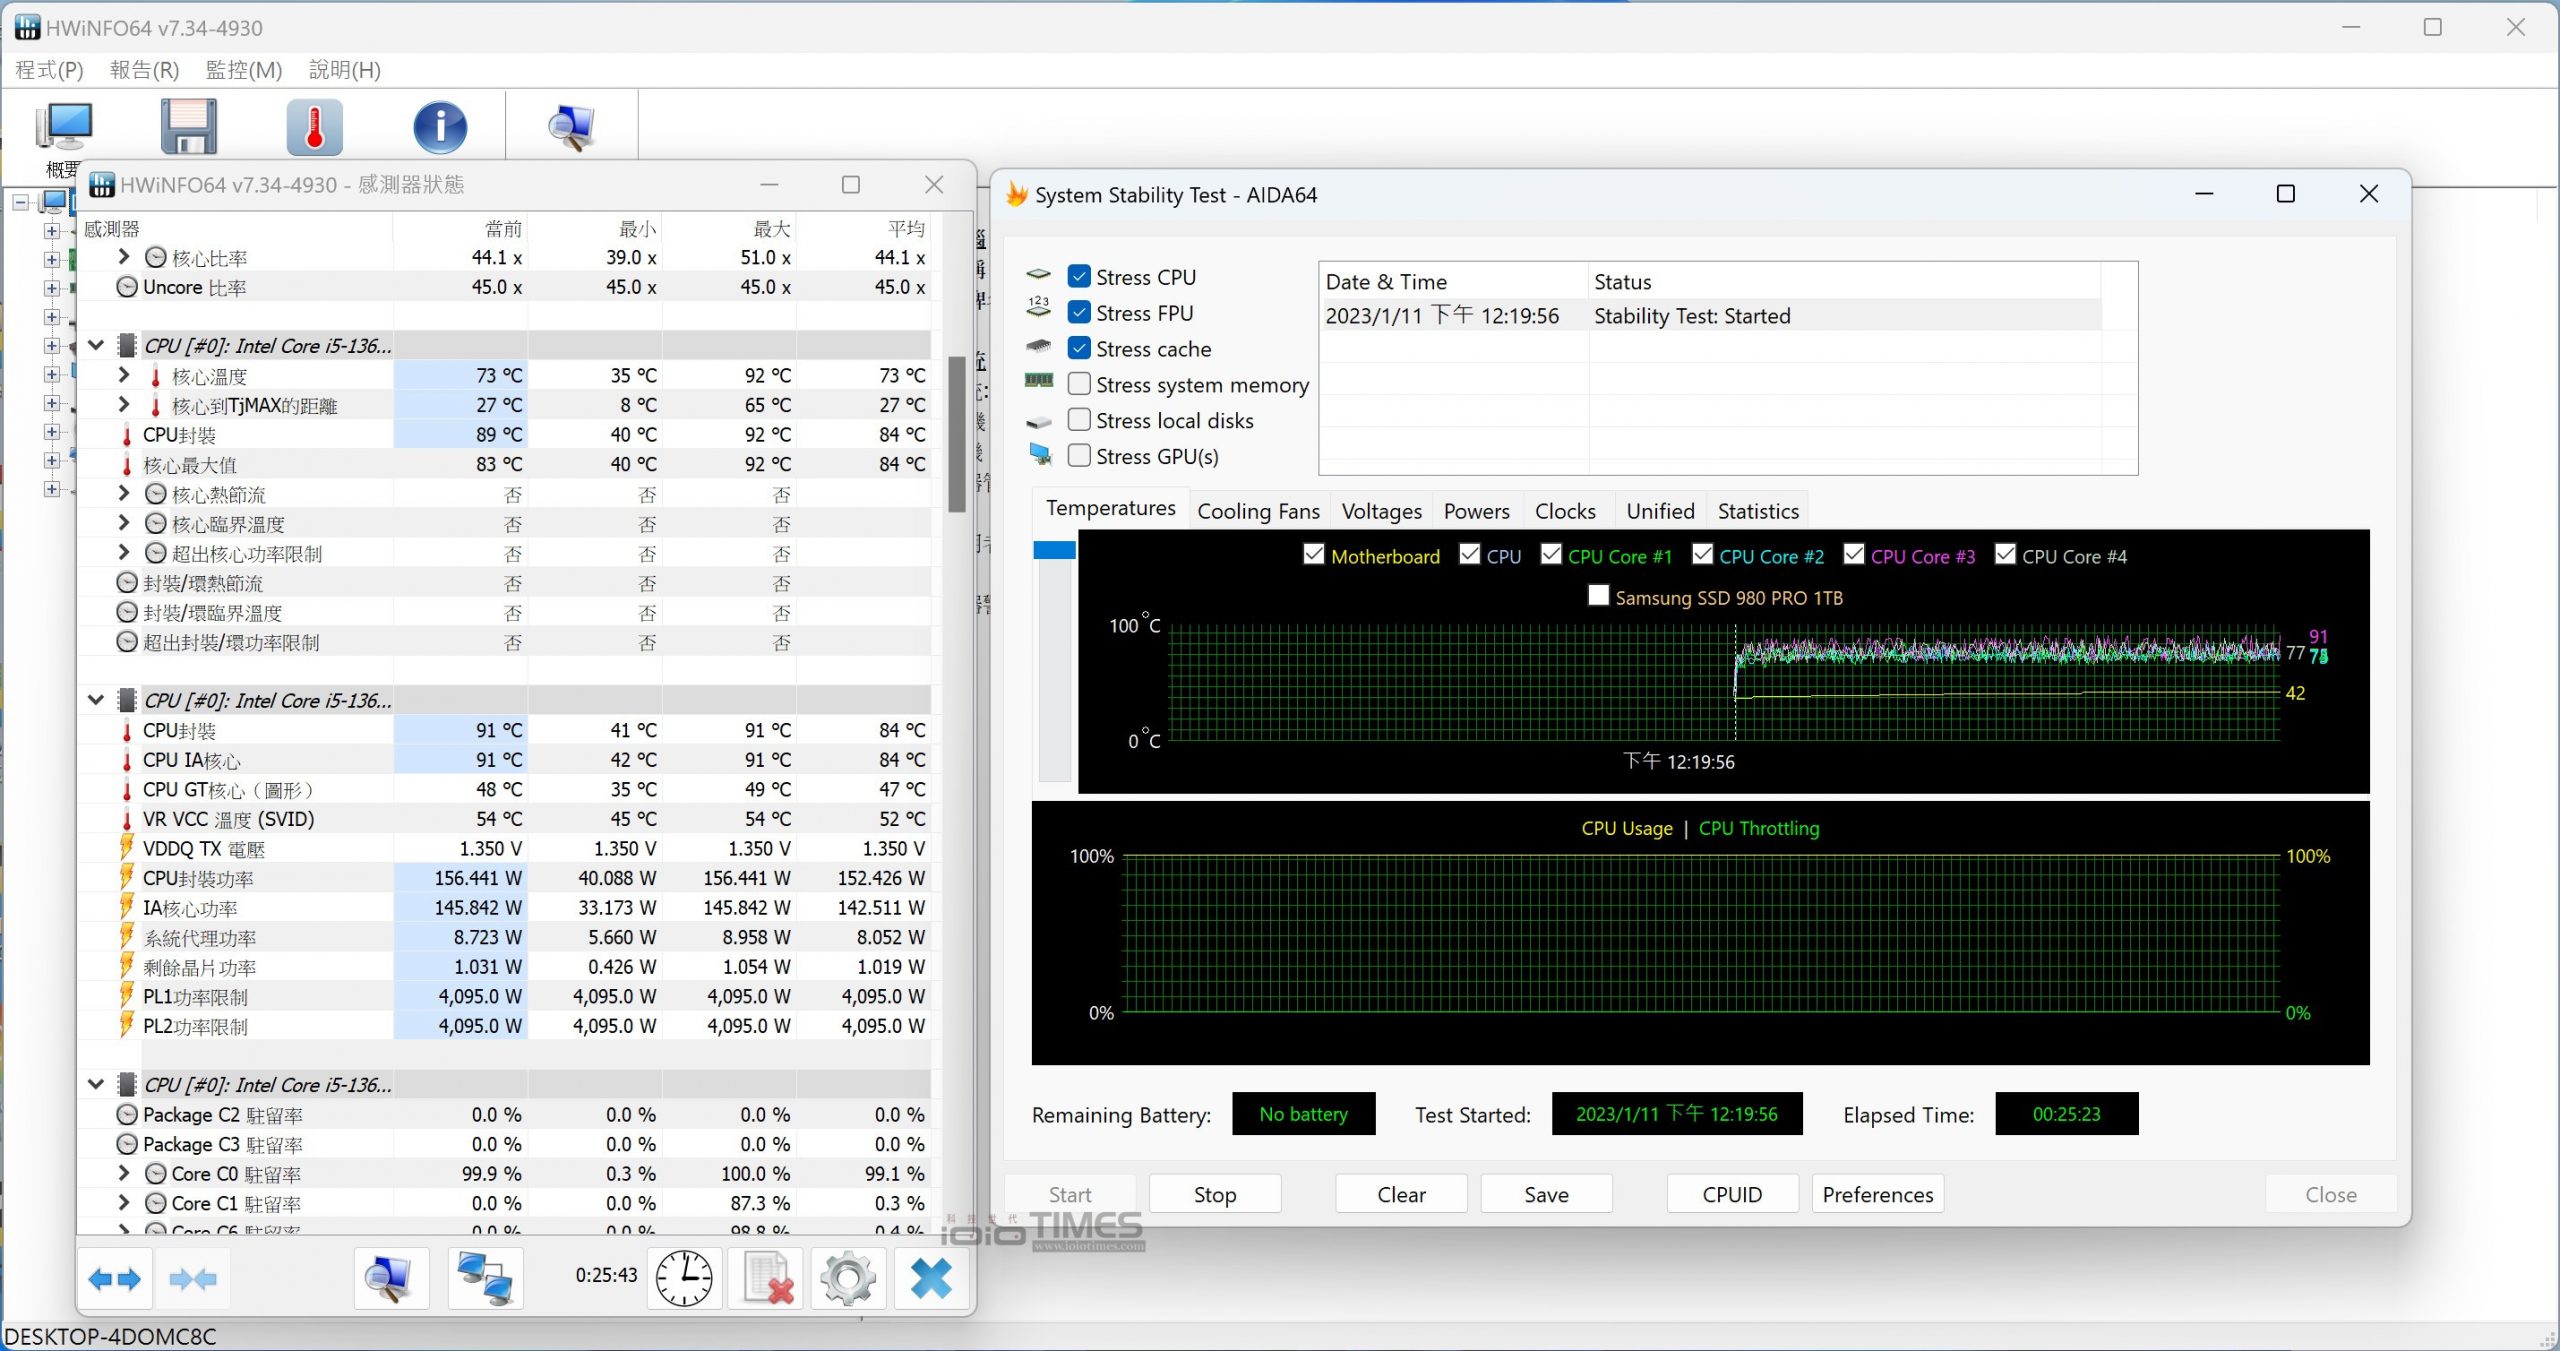
Task: Click the 當前 column header
Action: pos(459,228)
